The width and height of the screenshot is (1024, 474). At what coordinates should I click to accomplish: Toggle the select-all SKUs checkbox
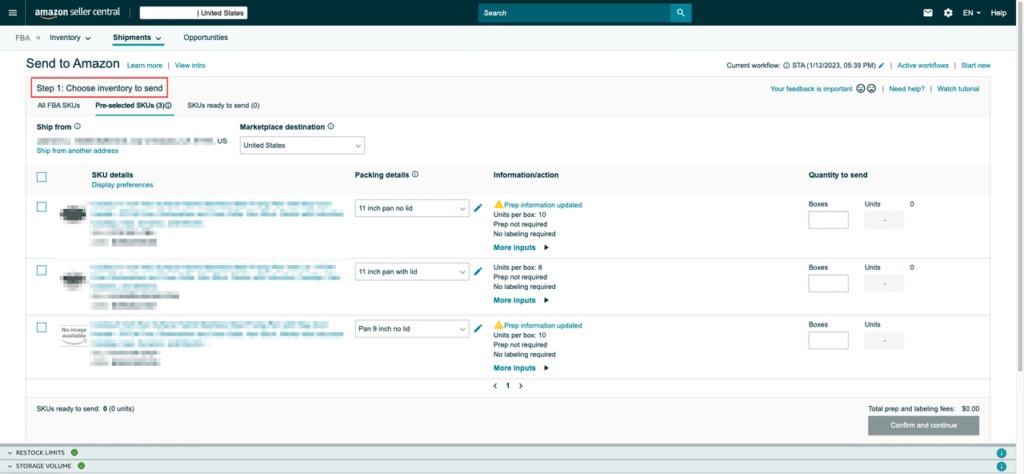[41, 177]
